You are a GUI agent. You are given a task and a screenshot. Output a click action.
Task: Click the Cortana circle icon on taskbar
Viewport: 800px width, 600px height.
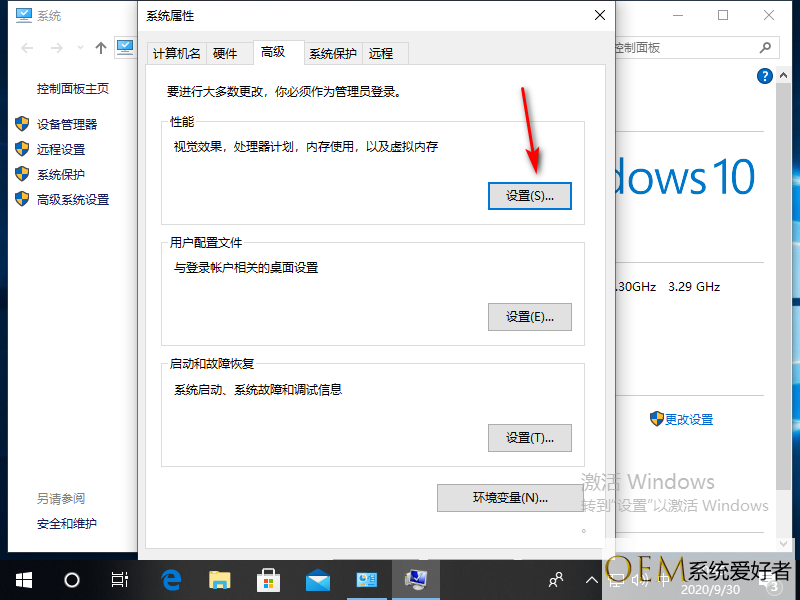71,579
